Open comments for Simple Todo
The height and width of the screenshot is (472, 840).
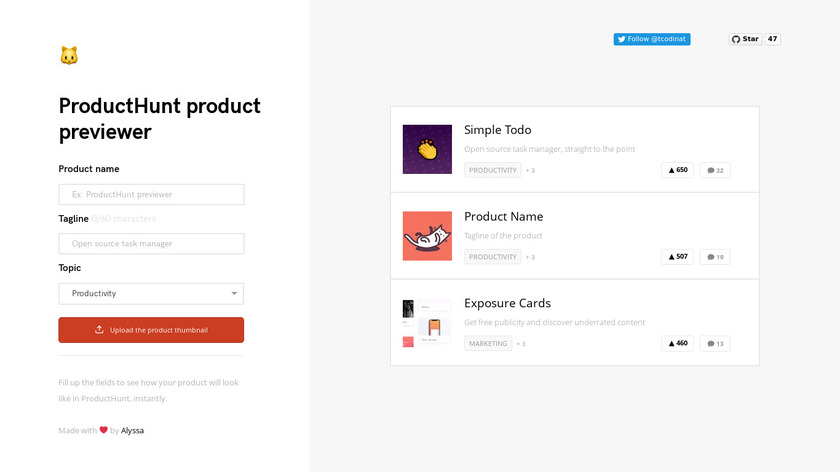tap(715, 170)
